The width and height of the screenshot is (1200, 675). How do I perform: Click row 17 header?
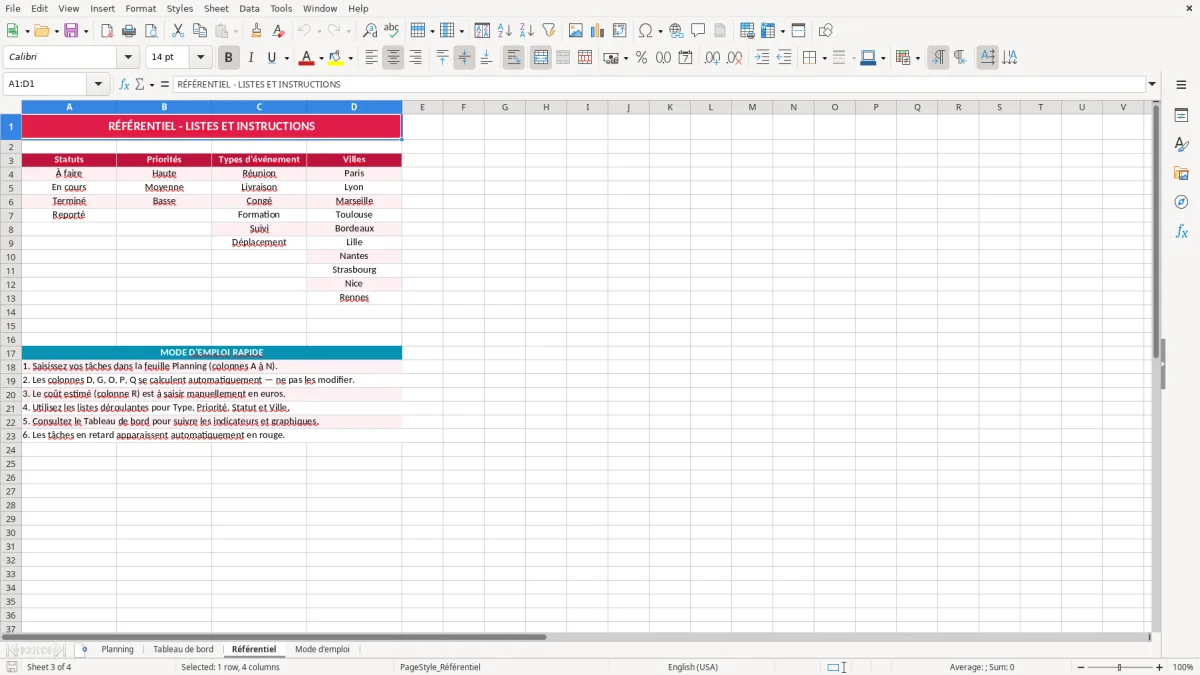10,353
